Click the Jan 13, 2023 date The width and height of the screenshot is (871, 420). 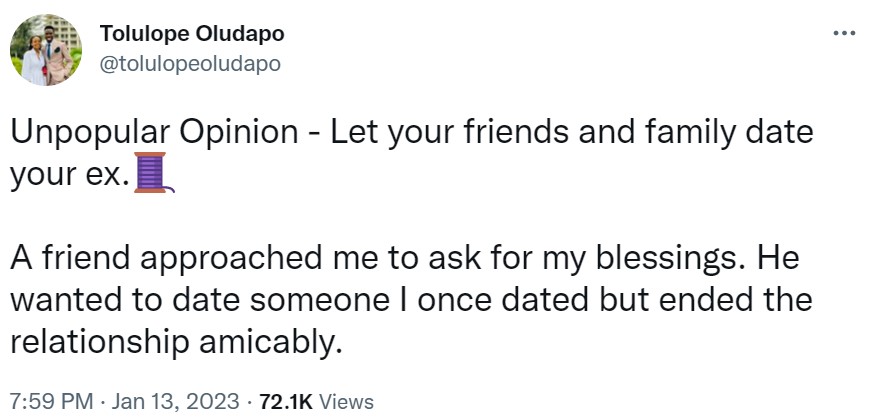[178, 402]
